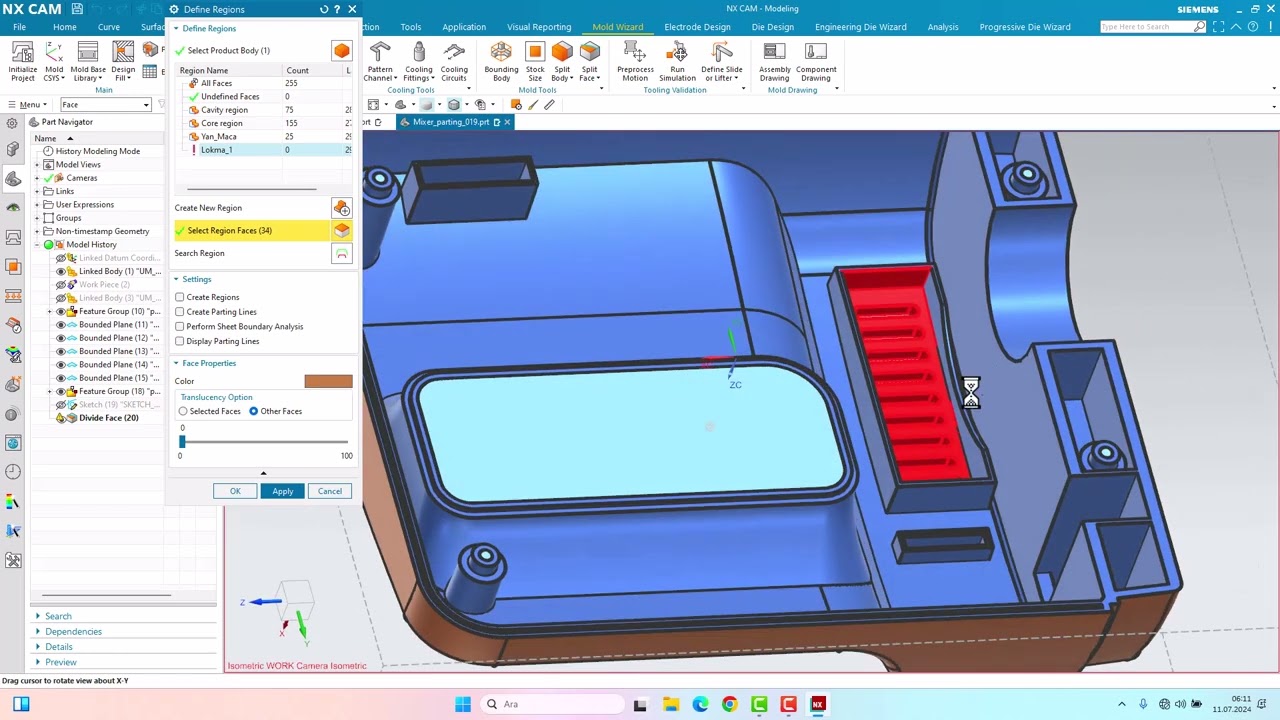The width and height of the screenshot is (1280, 720).
Task: Click the translucency slider handle
Action: [182, 441]
